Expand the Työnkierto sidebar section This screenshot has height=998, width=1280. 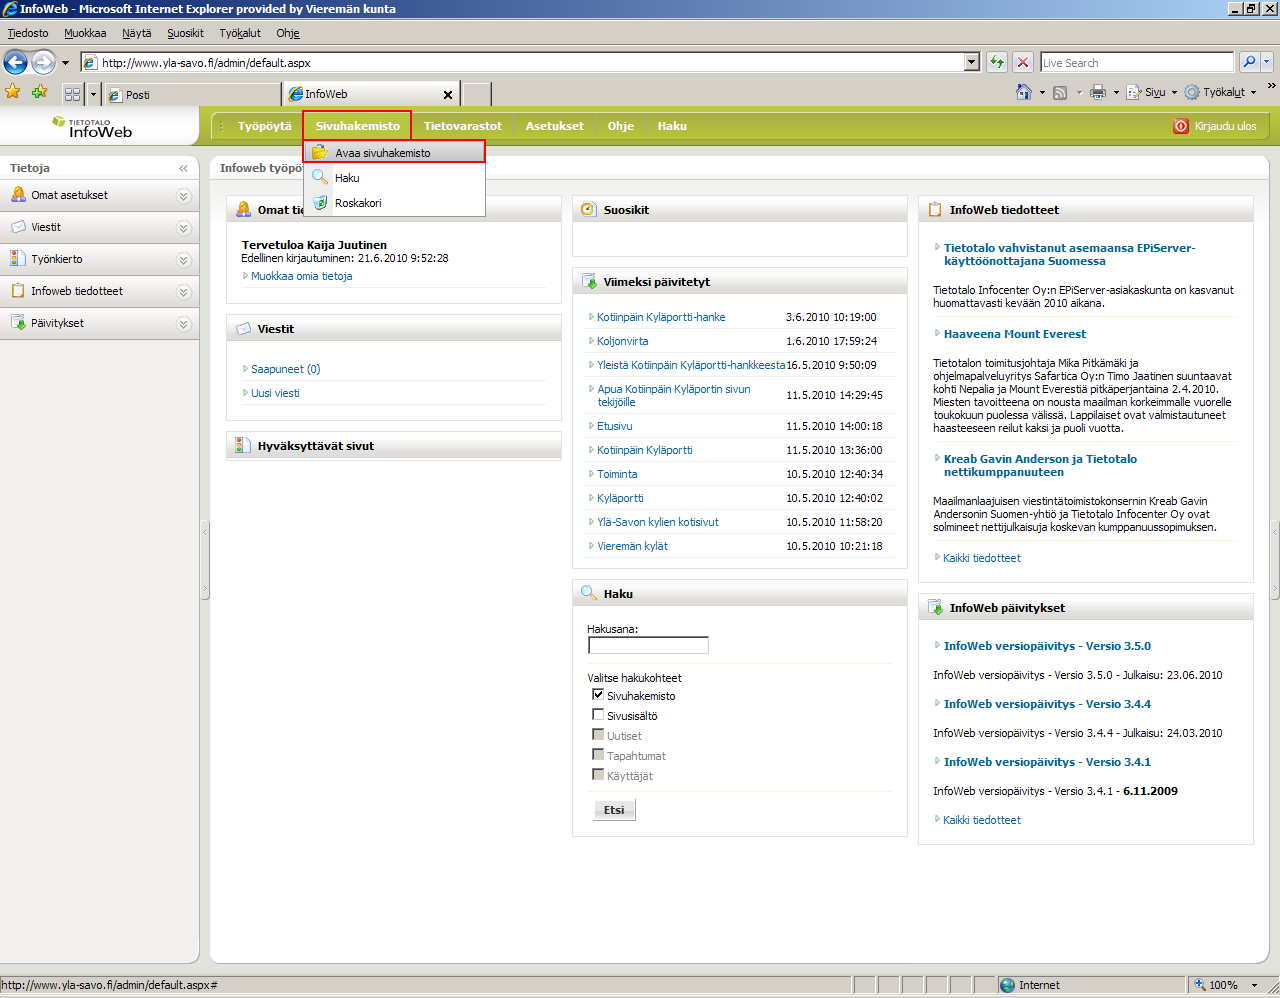pyautogui.click(x=183, y=260)
